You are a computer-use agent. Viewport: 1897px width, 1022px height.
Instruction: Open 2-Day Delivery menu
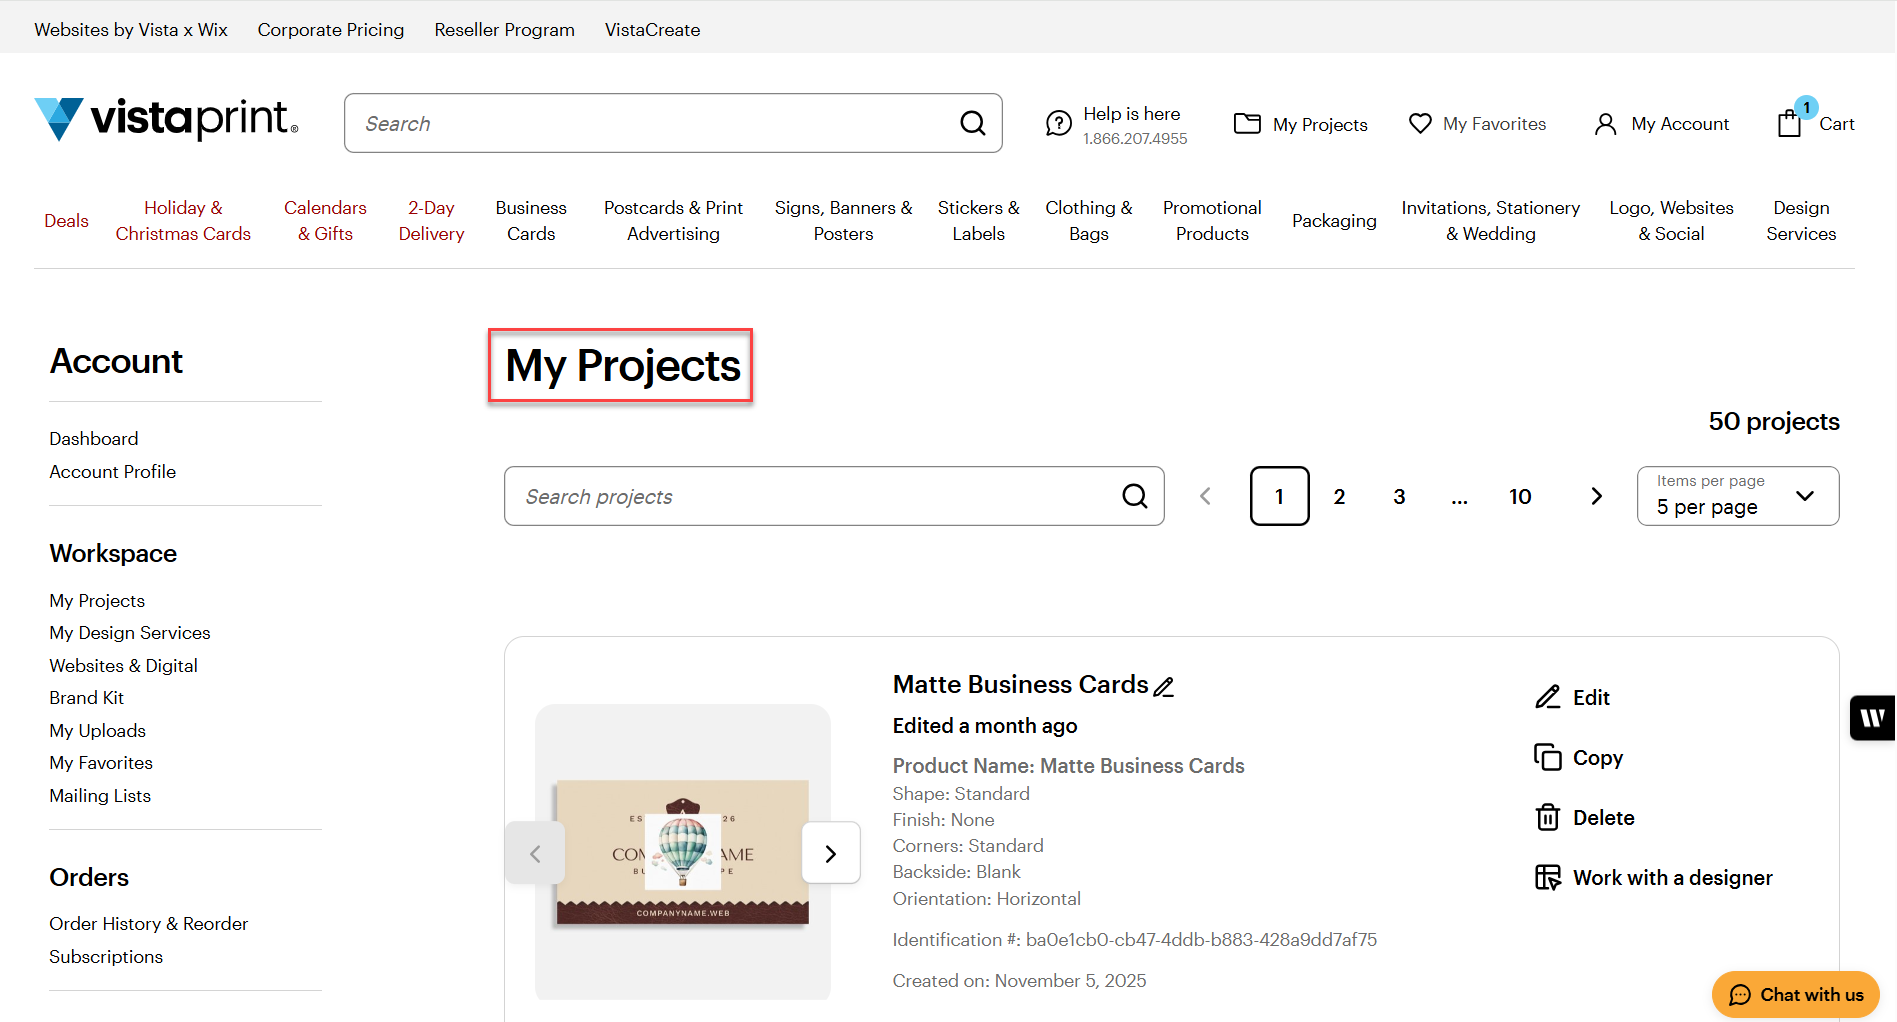point(431,221)
